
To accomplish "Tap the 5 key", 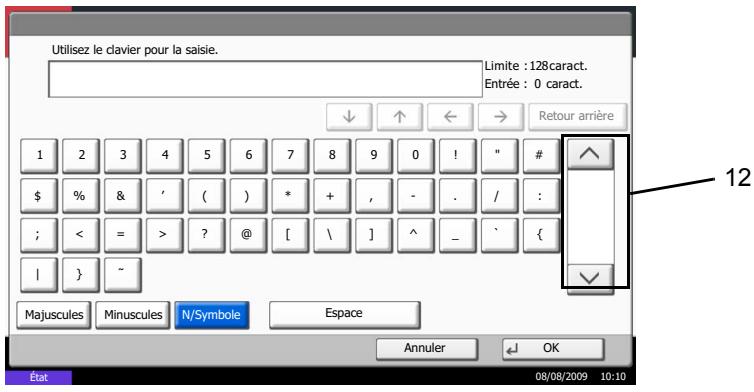I will pyautogui.click(x=206, y=156).
